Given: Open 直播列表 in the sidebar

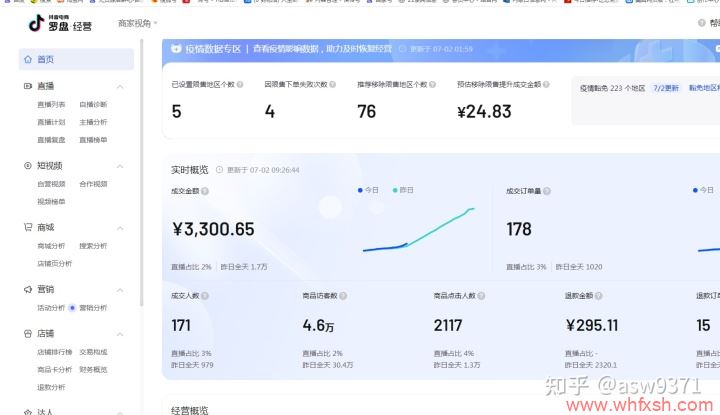Looking at the screenshot, I should tap(51, 105).
